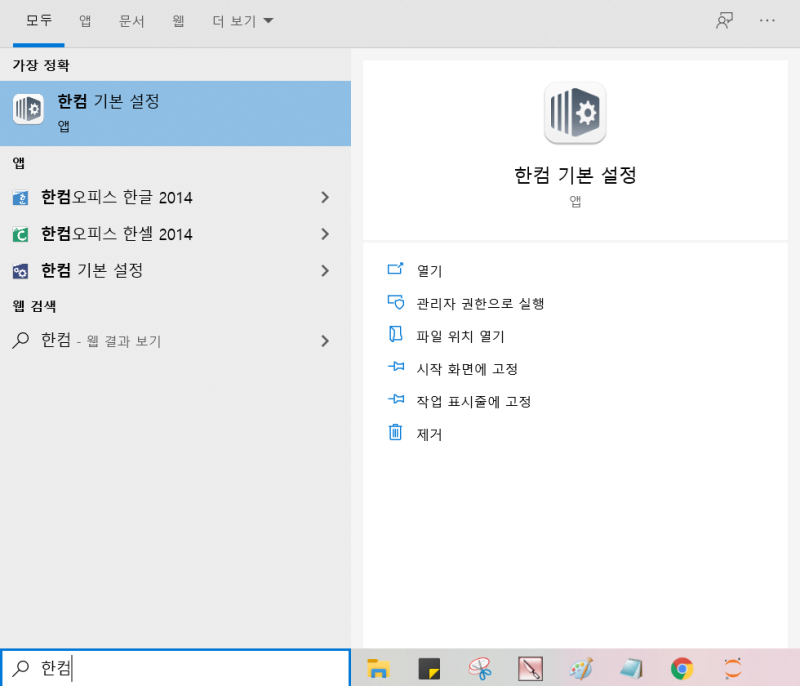This screenshot has width=800, height=686.
Task: Expand arrow for 한컴오피스 한셀 2014
Action: click(325, 234)
